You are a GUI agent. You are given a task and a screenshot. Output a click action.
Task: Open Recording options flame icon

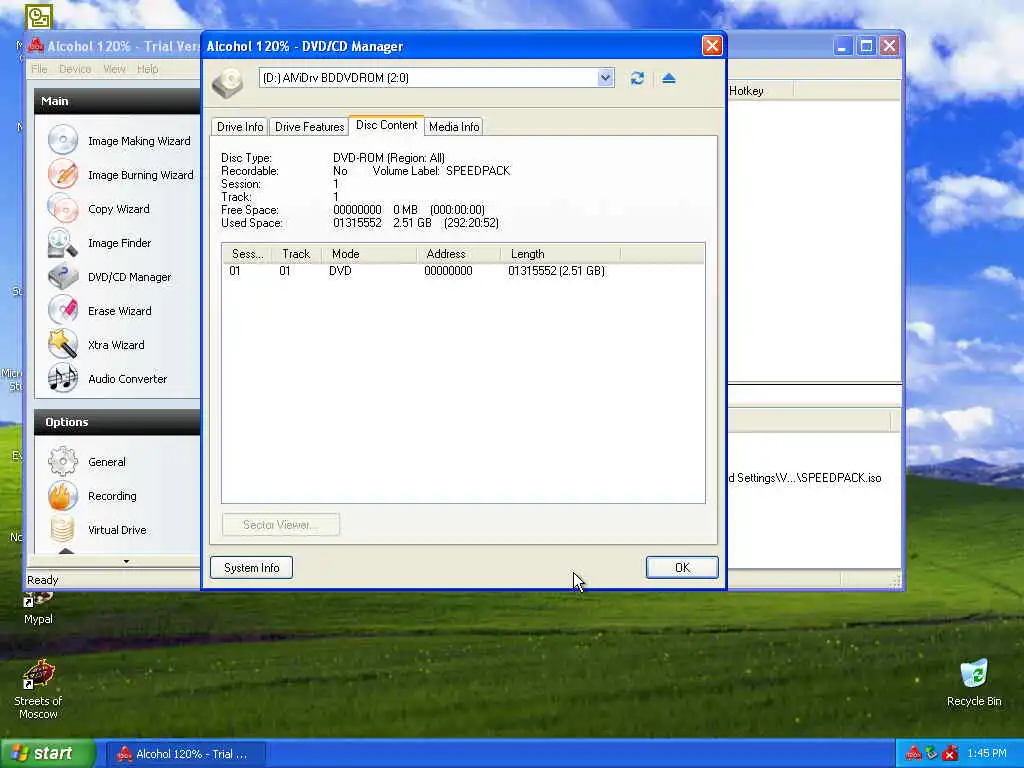point(63,495)
